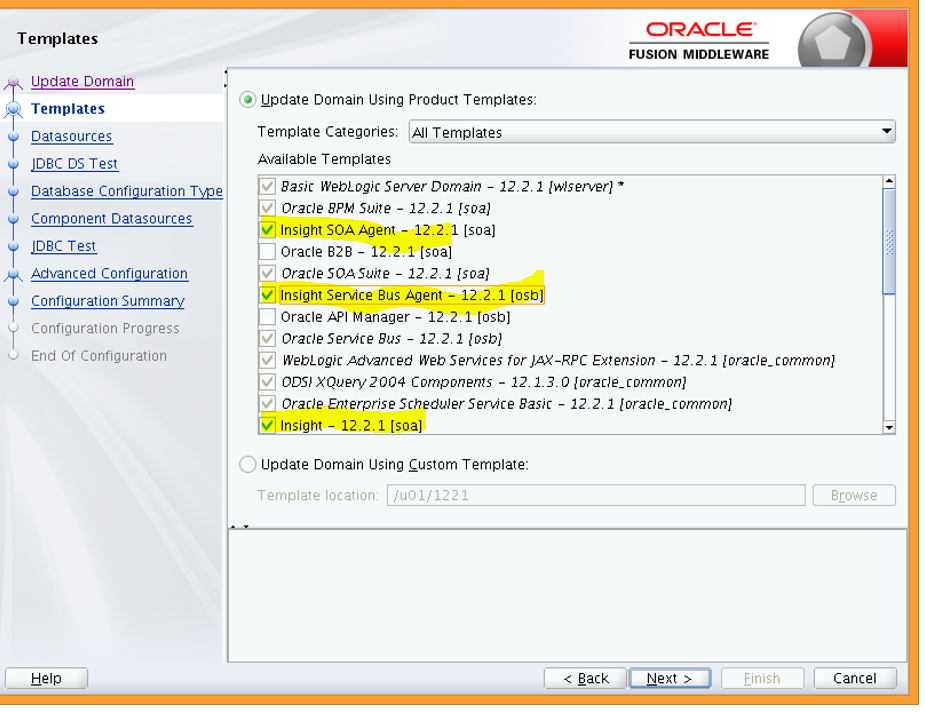Click the Cancel button
The image size is (925, 713).
pyautogui.click(x=855, y=678)
